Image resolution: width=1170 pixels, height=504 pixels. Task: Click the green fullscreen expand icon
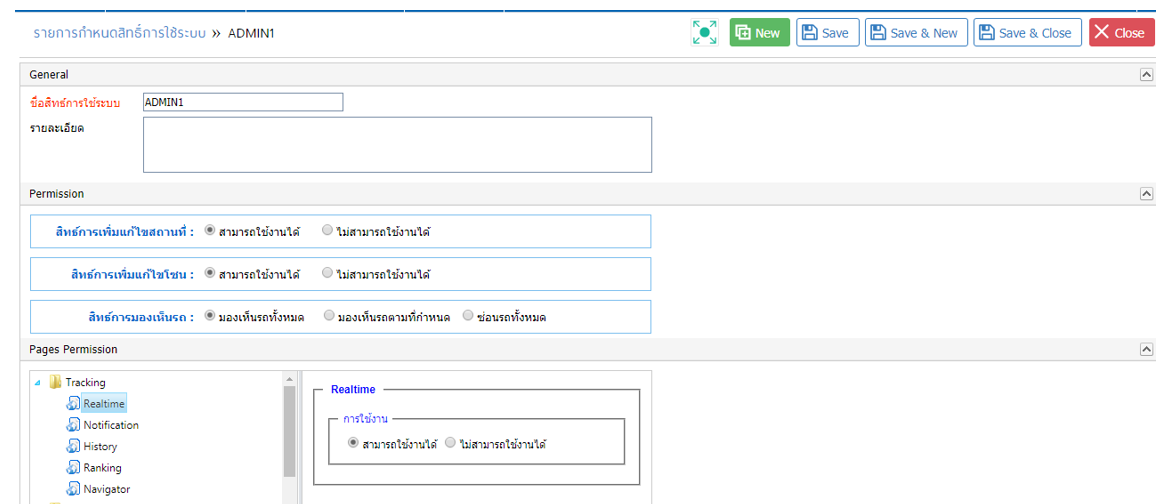point(704,33)
